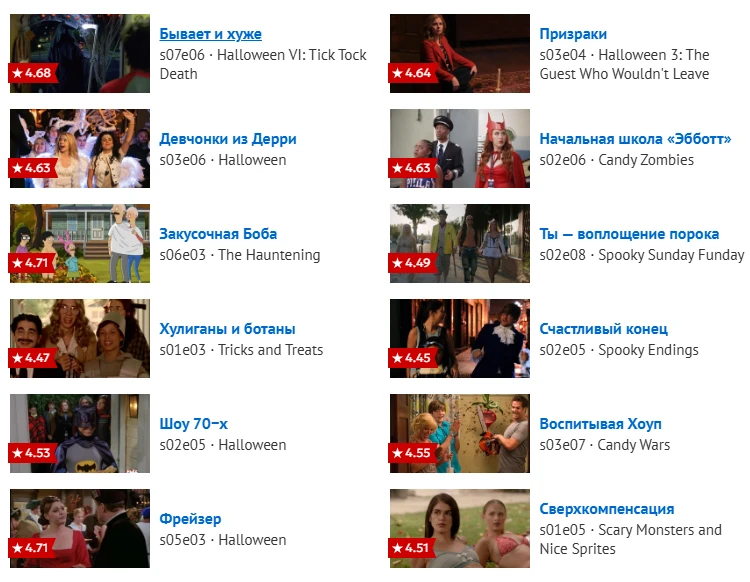Click the Ты — воплощение порока thumbnail
The height and width of the screenshot is (582, 750).
coord(460,243)
